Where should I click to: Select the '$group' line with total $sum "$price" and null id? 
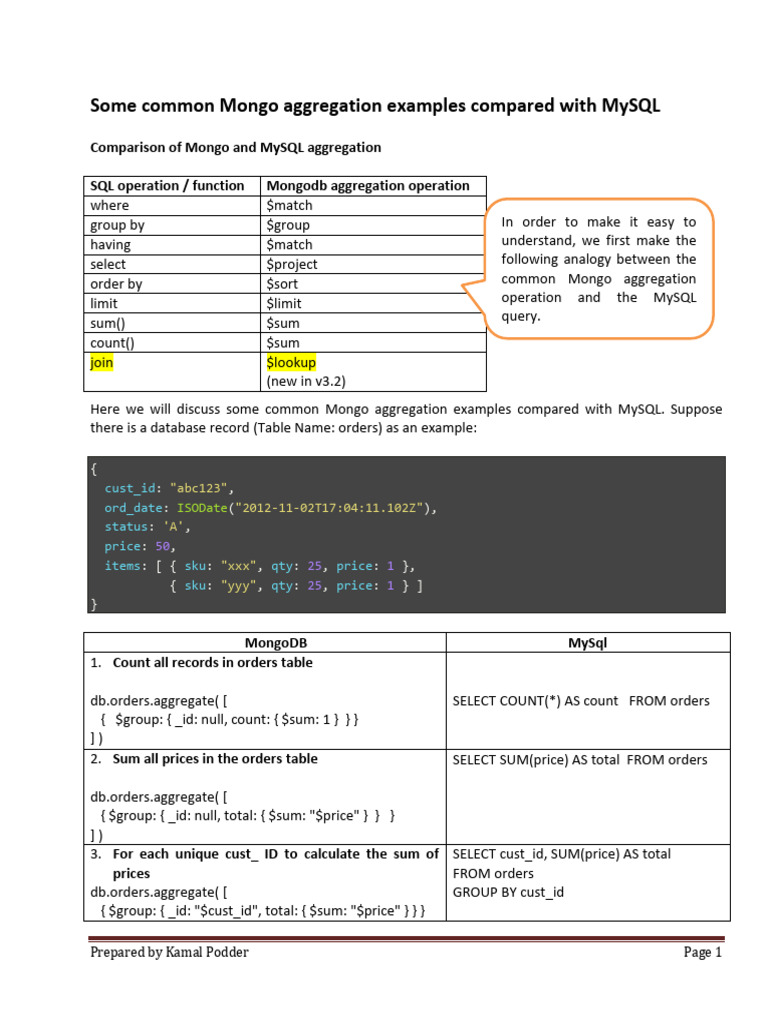coord(247,815)
